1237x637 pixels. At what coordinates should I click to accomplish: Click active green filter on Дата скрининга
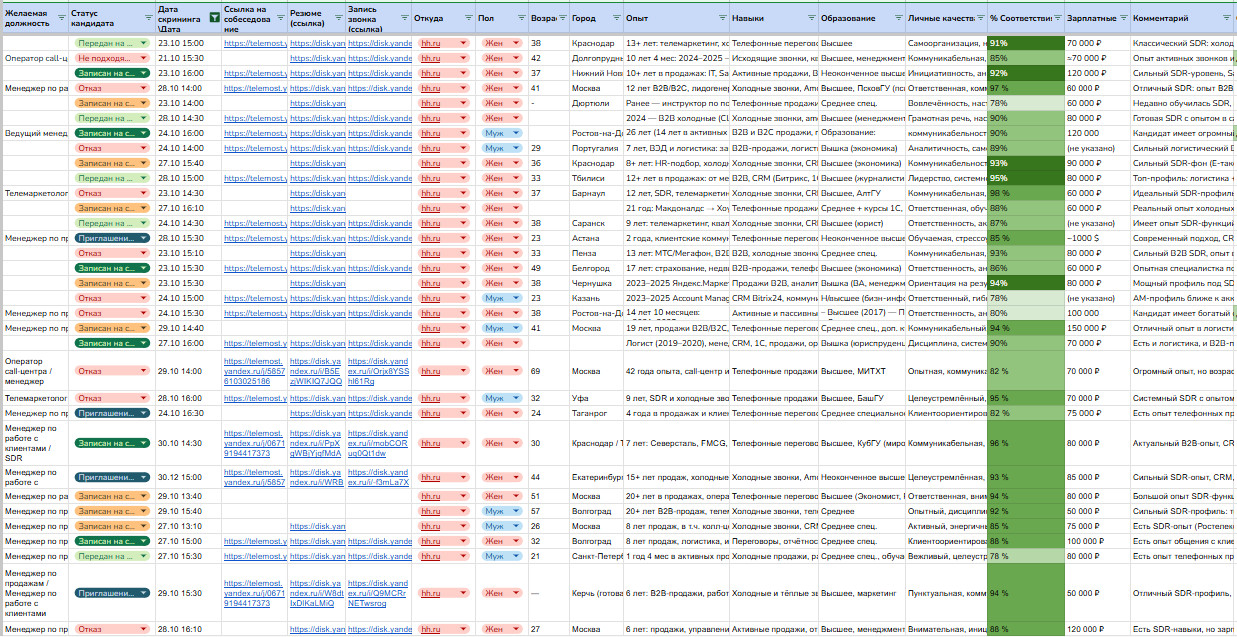tap(214, 19)
